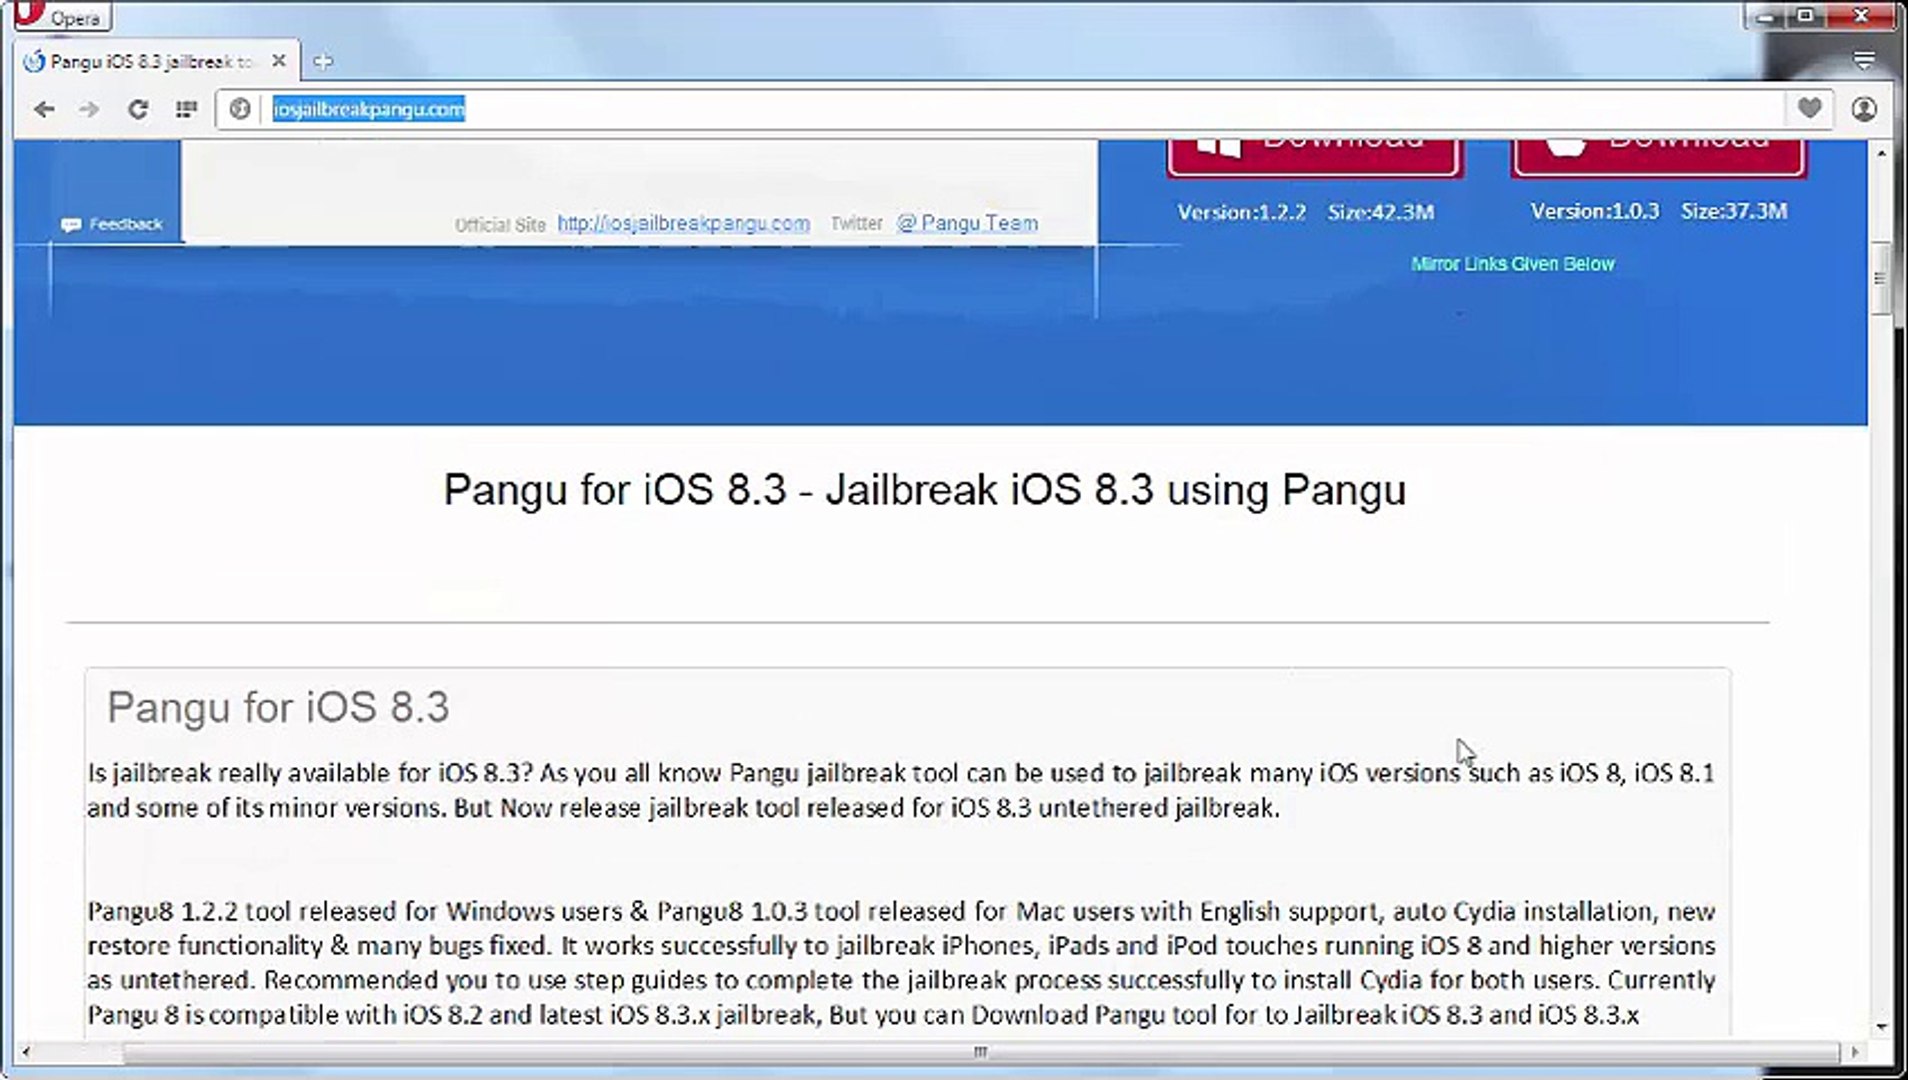Open the tab menu chevron at top right
The height and width of the screenshot is (1080, 1908).
[1862, 58]
